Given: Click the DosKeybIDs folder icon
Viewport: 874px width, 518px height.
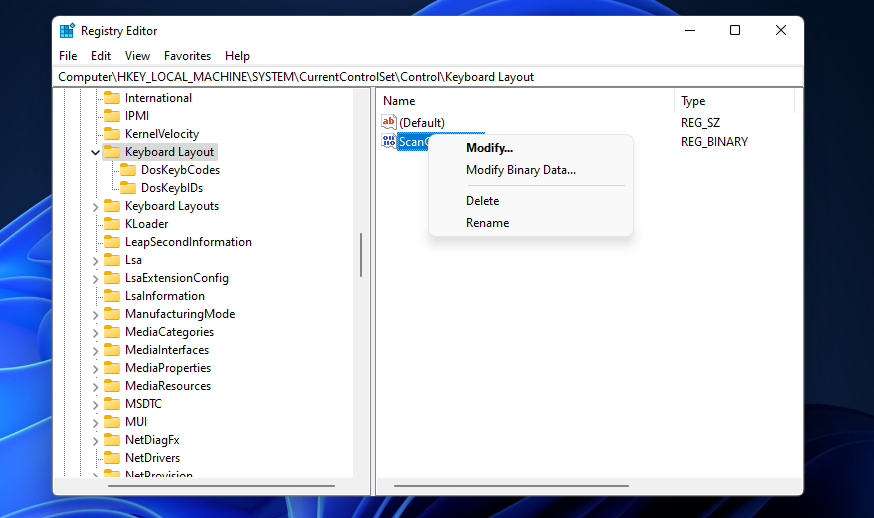Looking at the screenshot, I should point(128,188).
